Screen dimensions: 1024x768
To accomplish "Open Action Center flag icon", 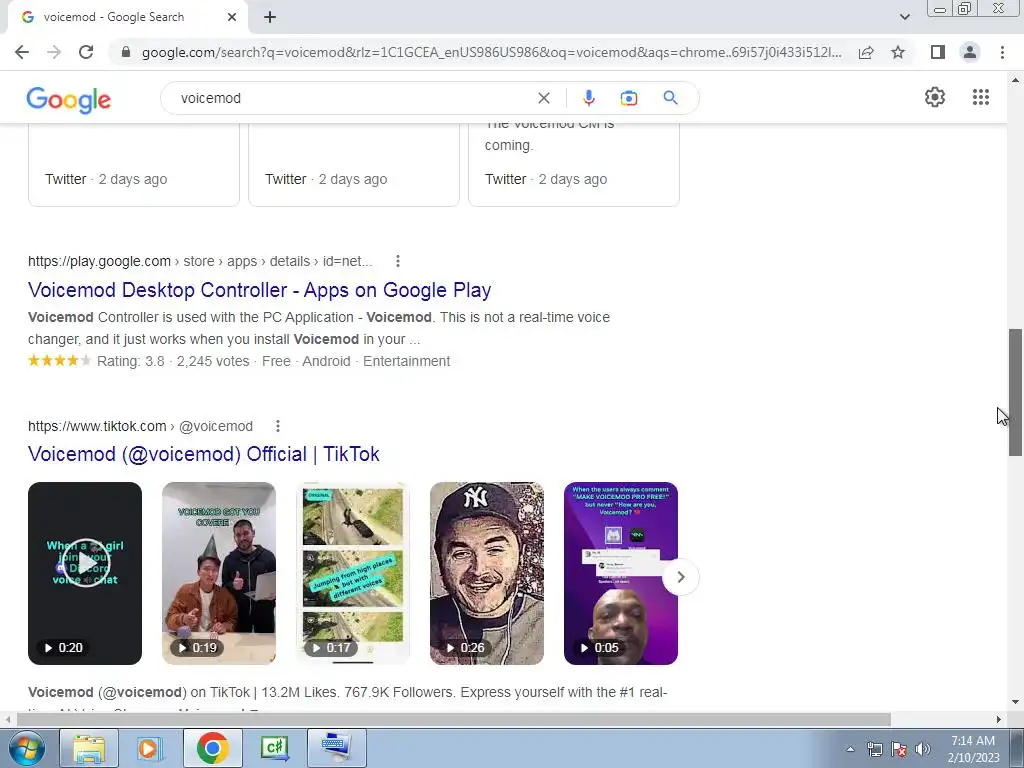I will pyautogui.click(x=899, y=749).
